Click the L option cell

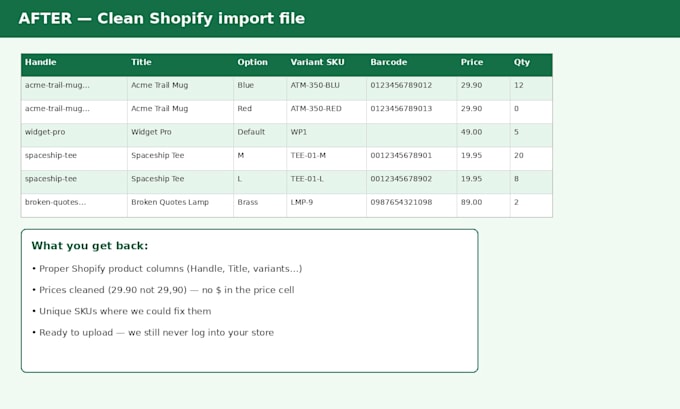(x=260, y=182)
